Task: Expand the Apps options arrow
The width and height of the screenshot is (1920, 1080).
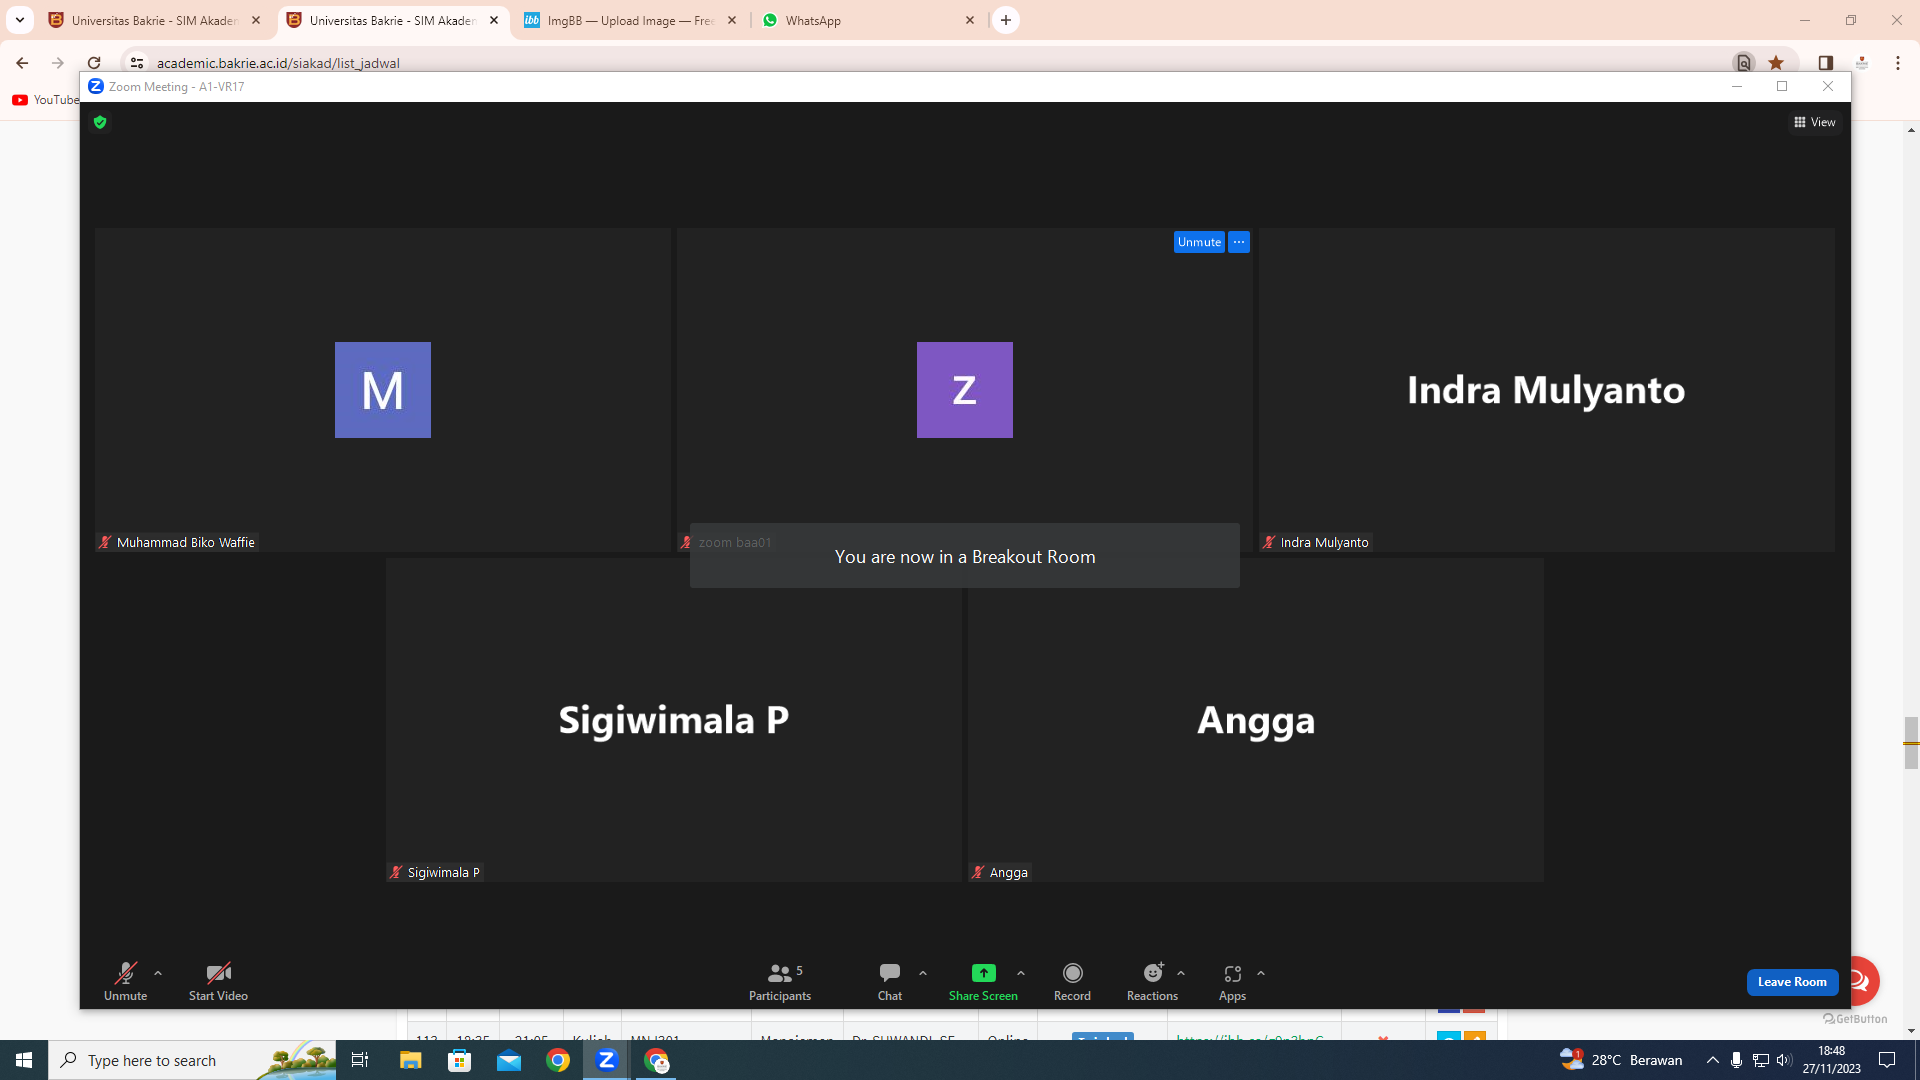Action: click(1261, 973)
